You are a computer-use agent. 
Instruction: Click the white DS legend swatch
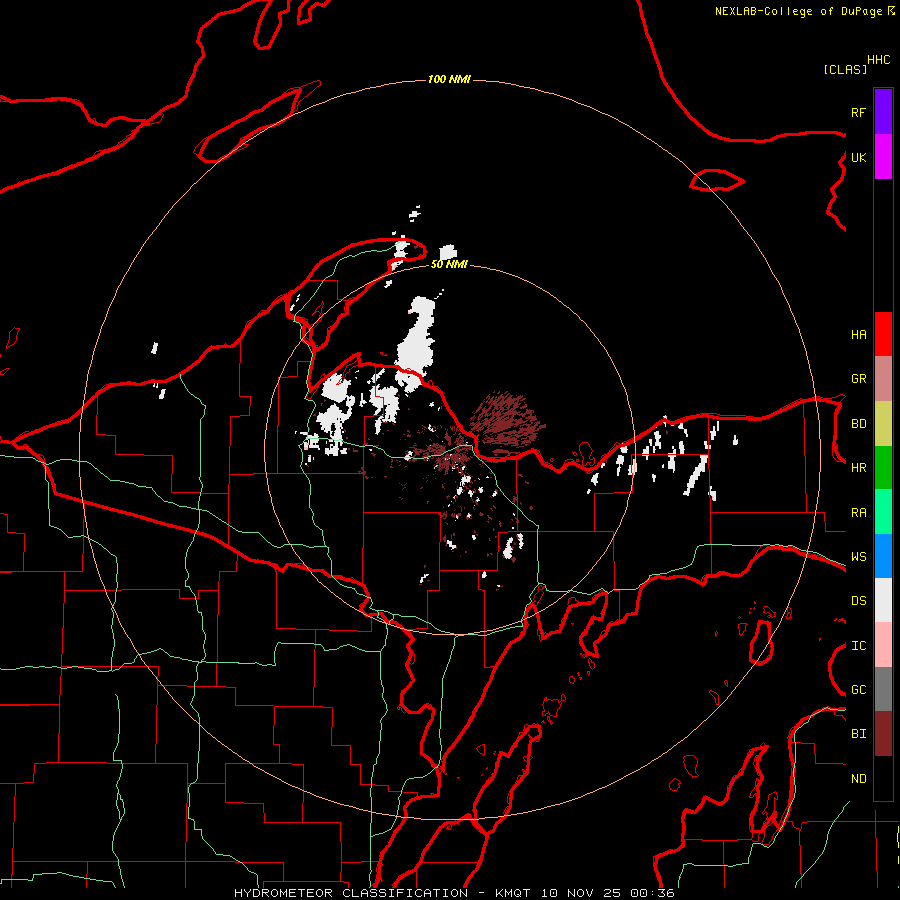coord(883,600)
